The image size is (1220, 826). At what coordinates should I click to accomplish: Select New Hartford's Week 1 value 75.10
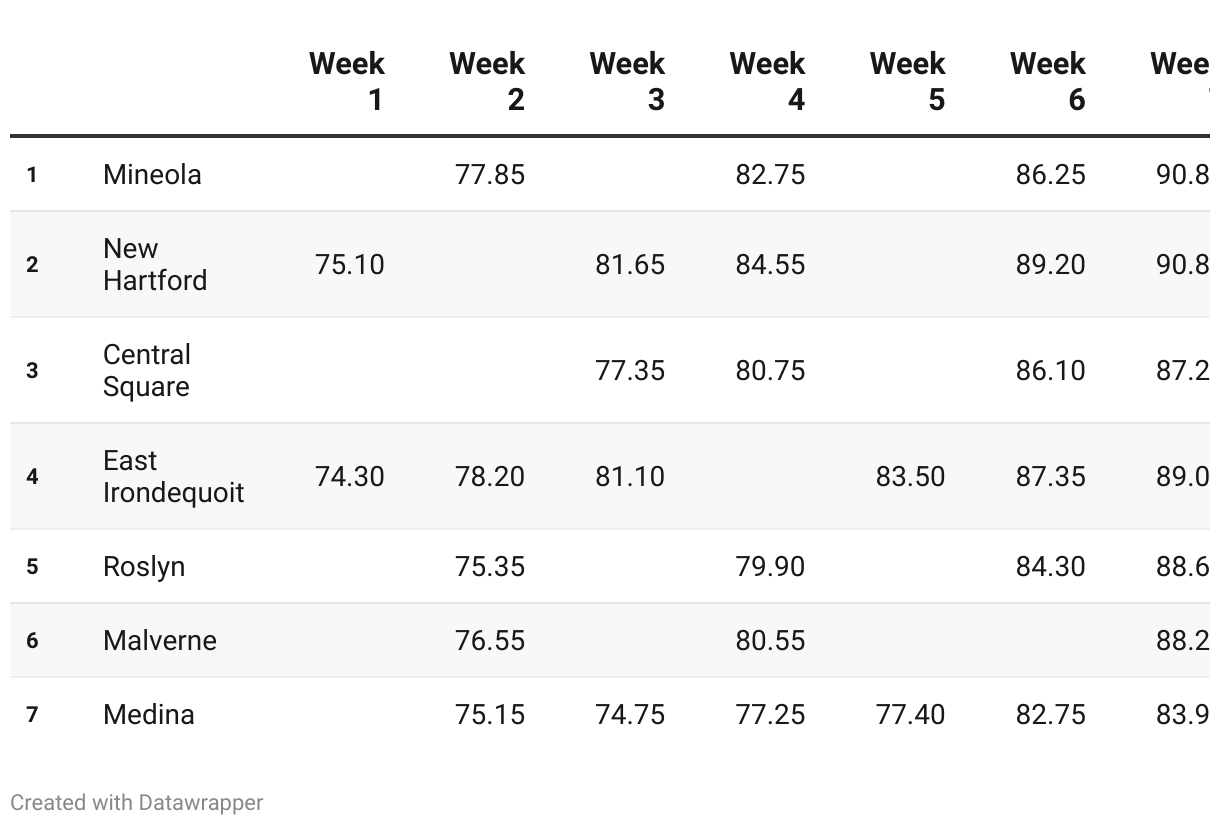pos(350,265)
